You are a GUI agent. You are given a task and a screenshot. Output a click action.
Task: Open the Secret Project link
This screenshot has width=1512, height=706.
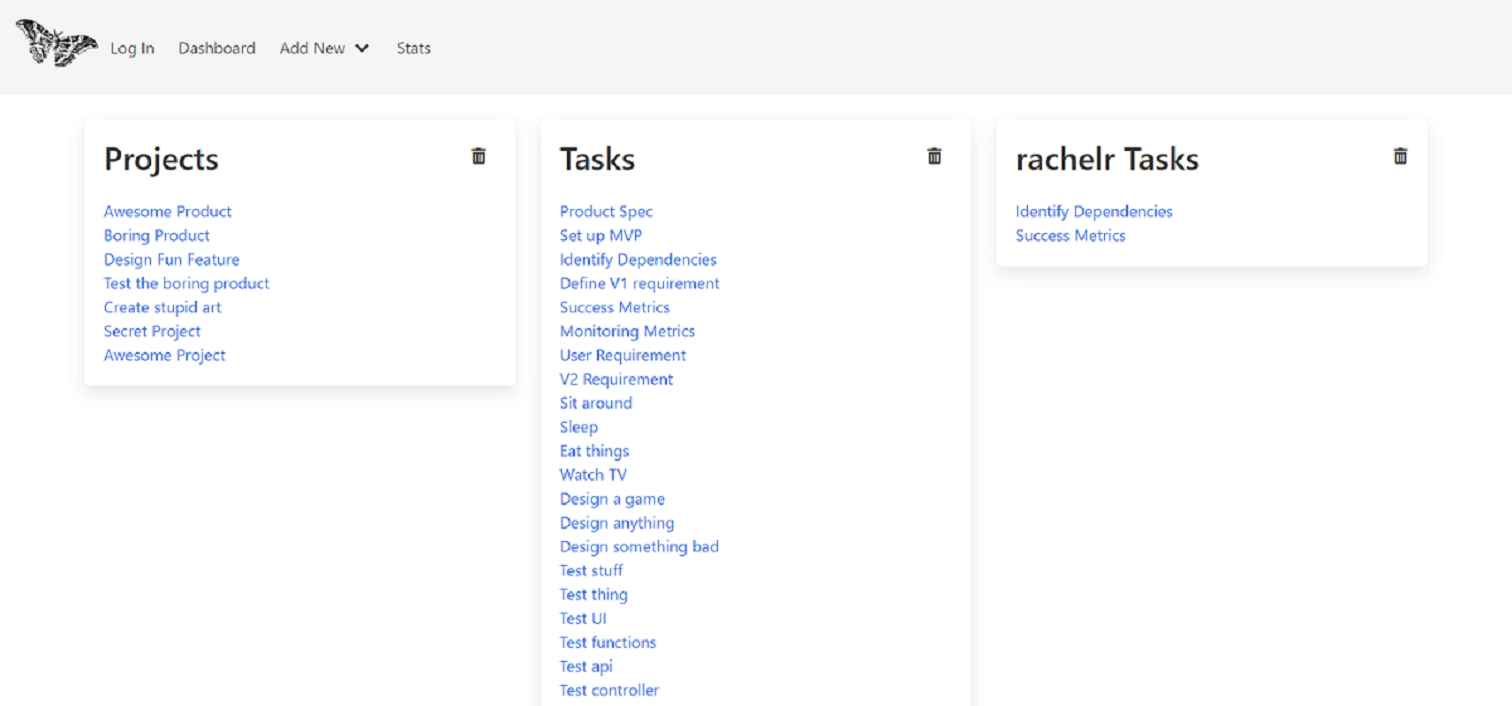152,331
